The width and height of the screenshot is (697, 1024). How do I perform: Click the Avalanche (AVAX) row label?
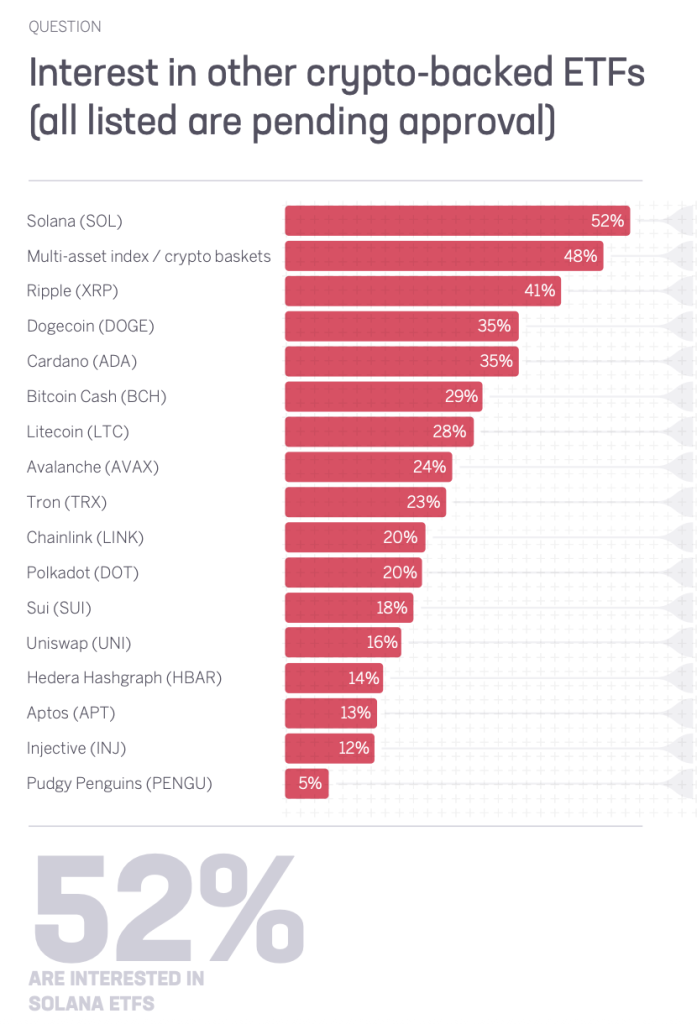click(x=93, y=467)
